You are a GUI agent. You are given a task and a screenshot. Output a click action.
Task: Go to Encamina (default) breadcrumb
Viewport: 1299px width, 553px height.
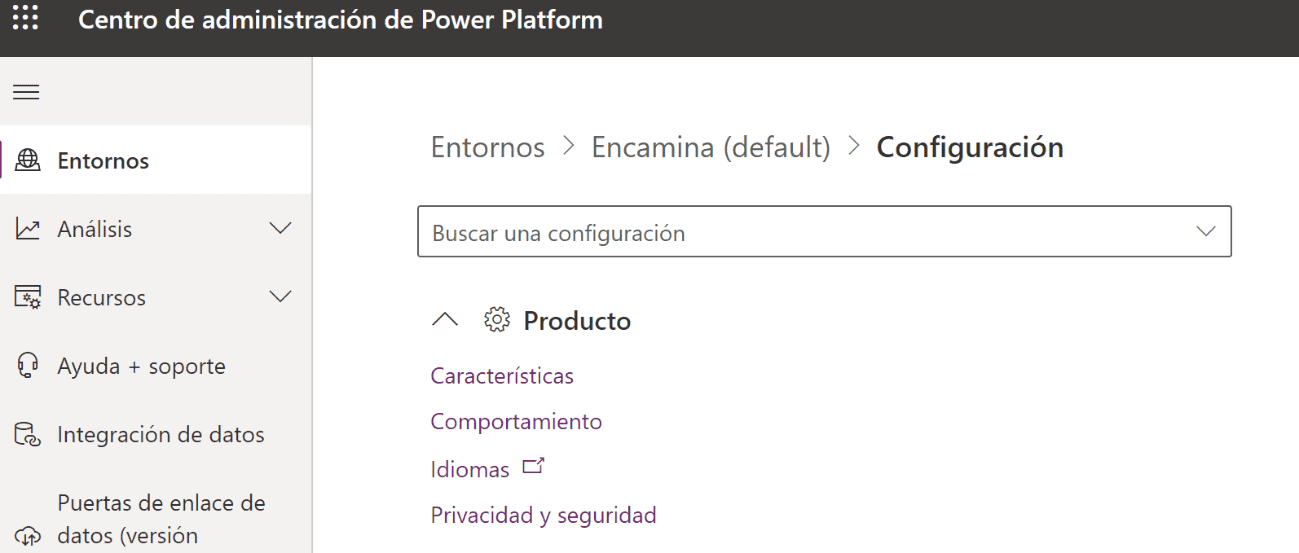click(711, 147)
